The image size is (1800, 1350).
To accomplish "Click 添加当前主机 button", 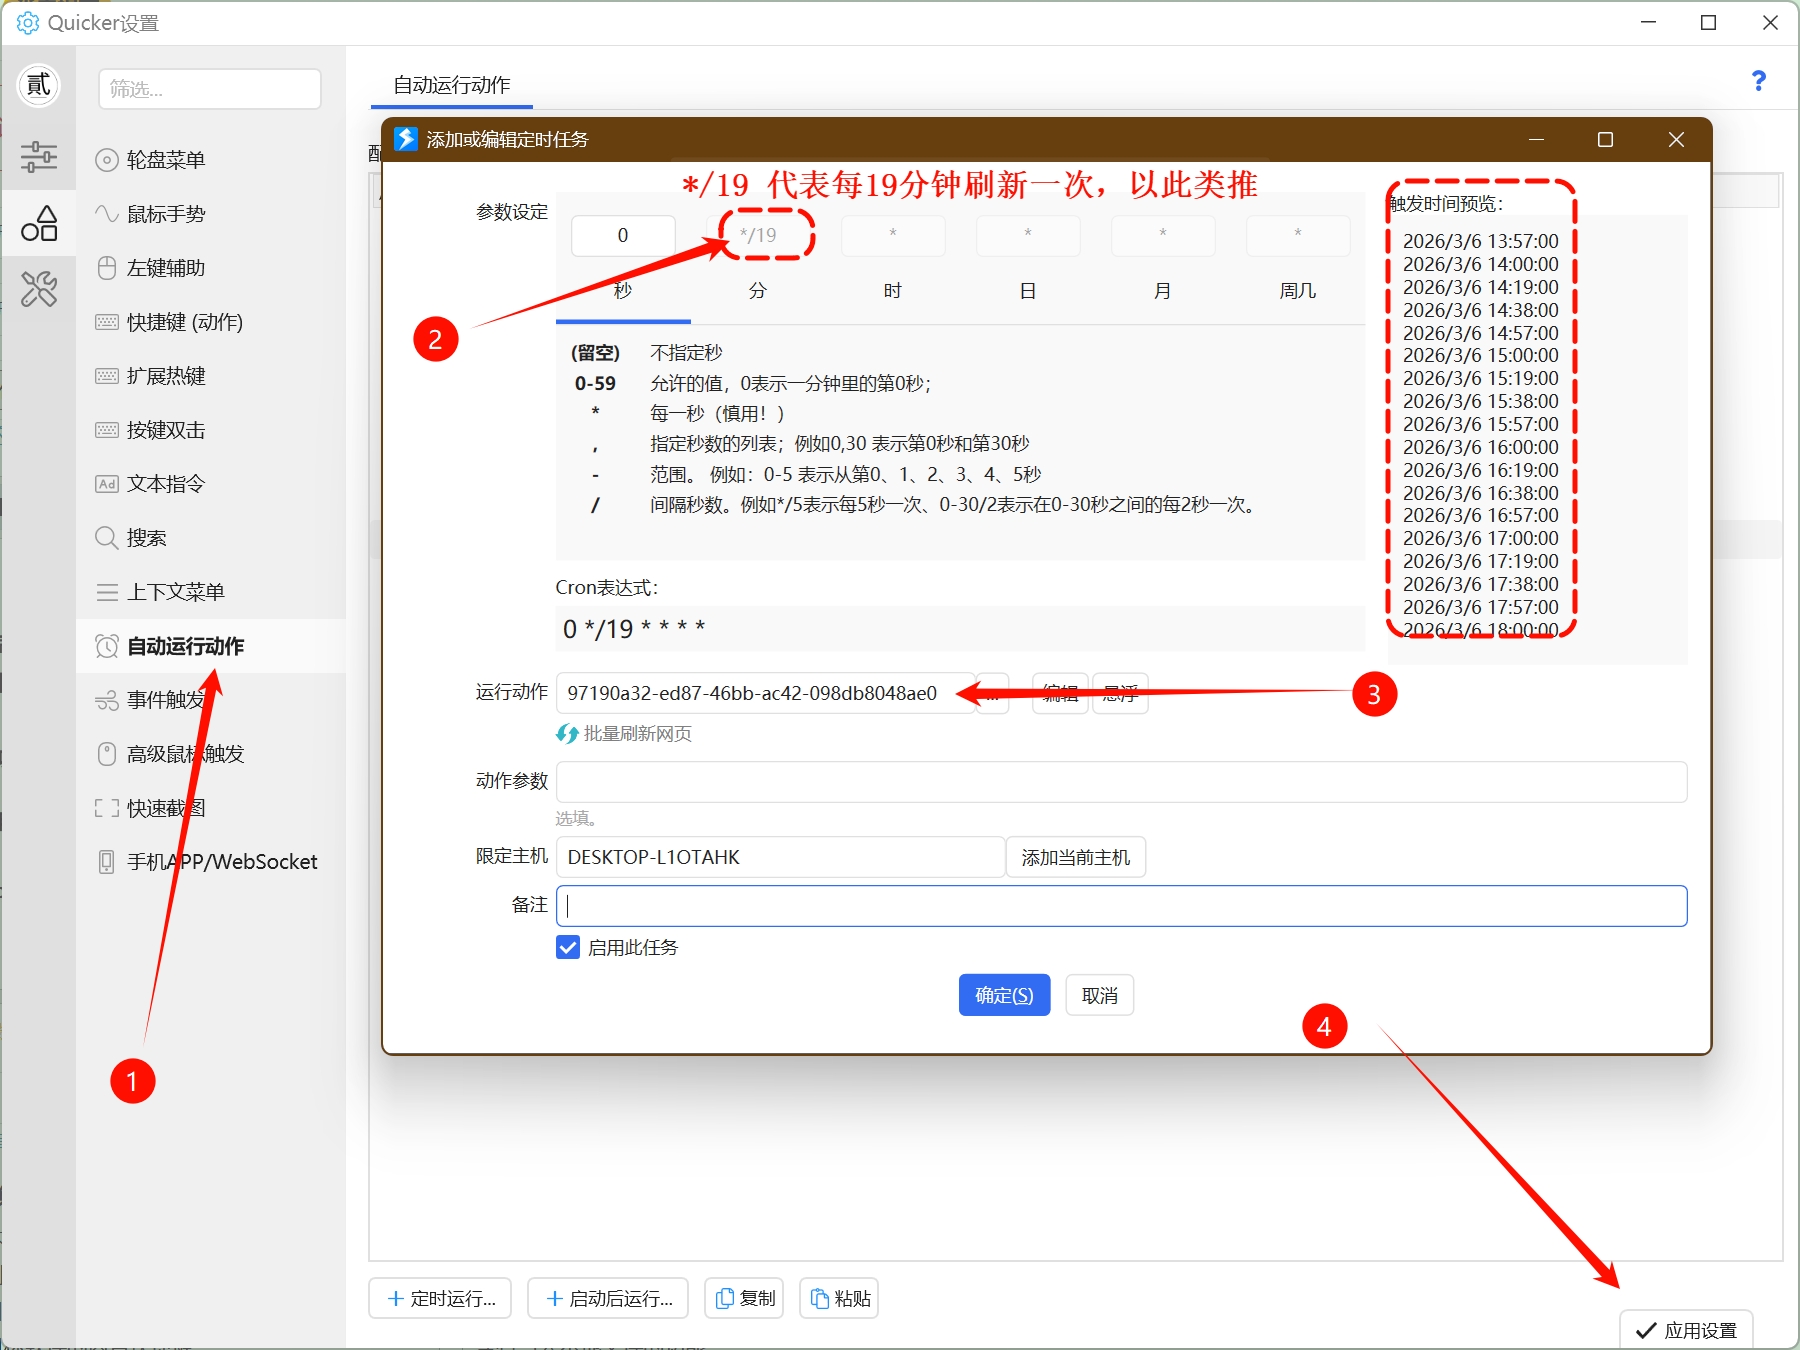I will click(x=1075, y=858).
